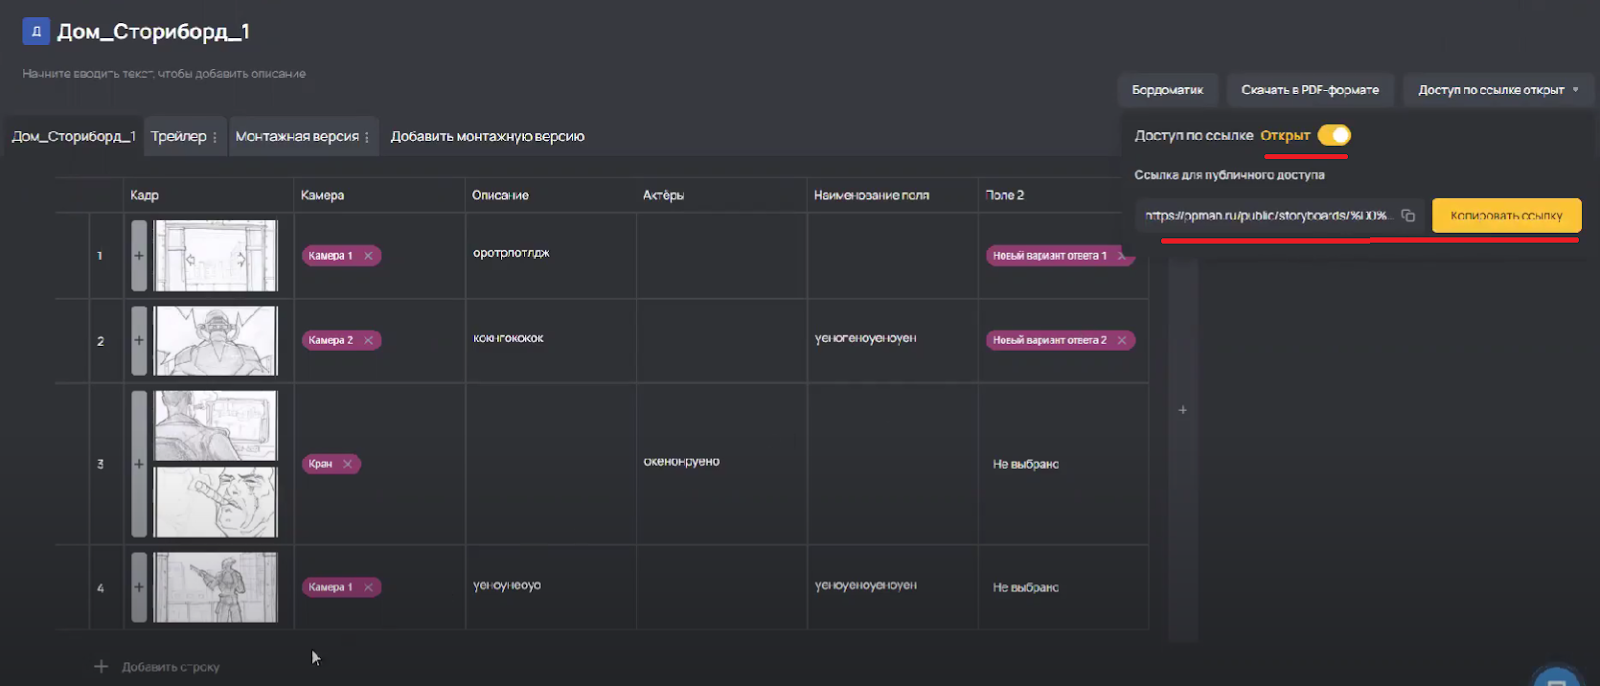This screenshot has height=686, width=1600.
Task: Click the plus icon to add a column
Action: pyautogui.click(x=1183, y=410)
